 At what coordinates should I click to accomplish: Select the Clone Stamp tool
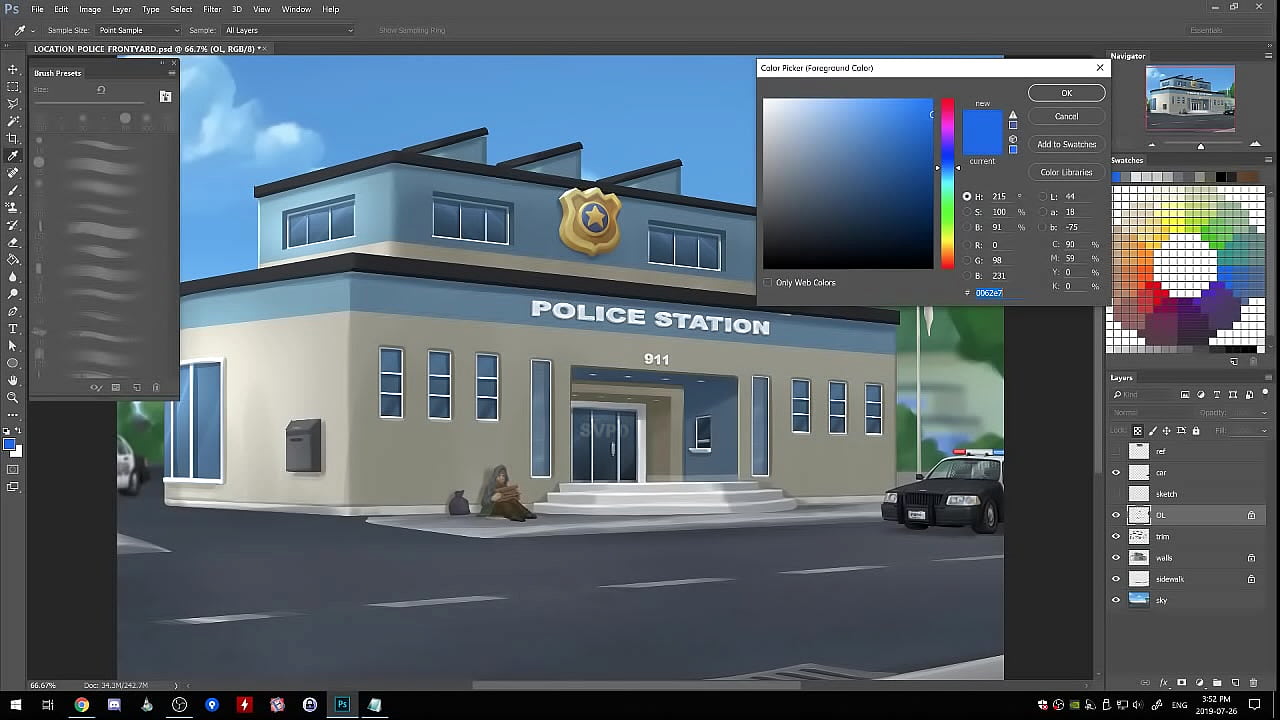point(13,207)
